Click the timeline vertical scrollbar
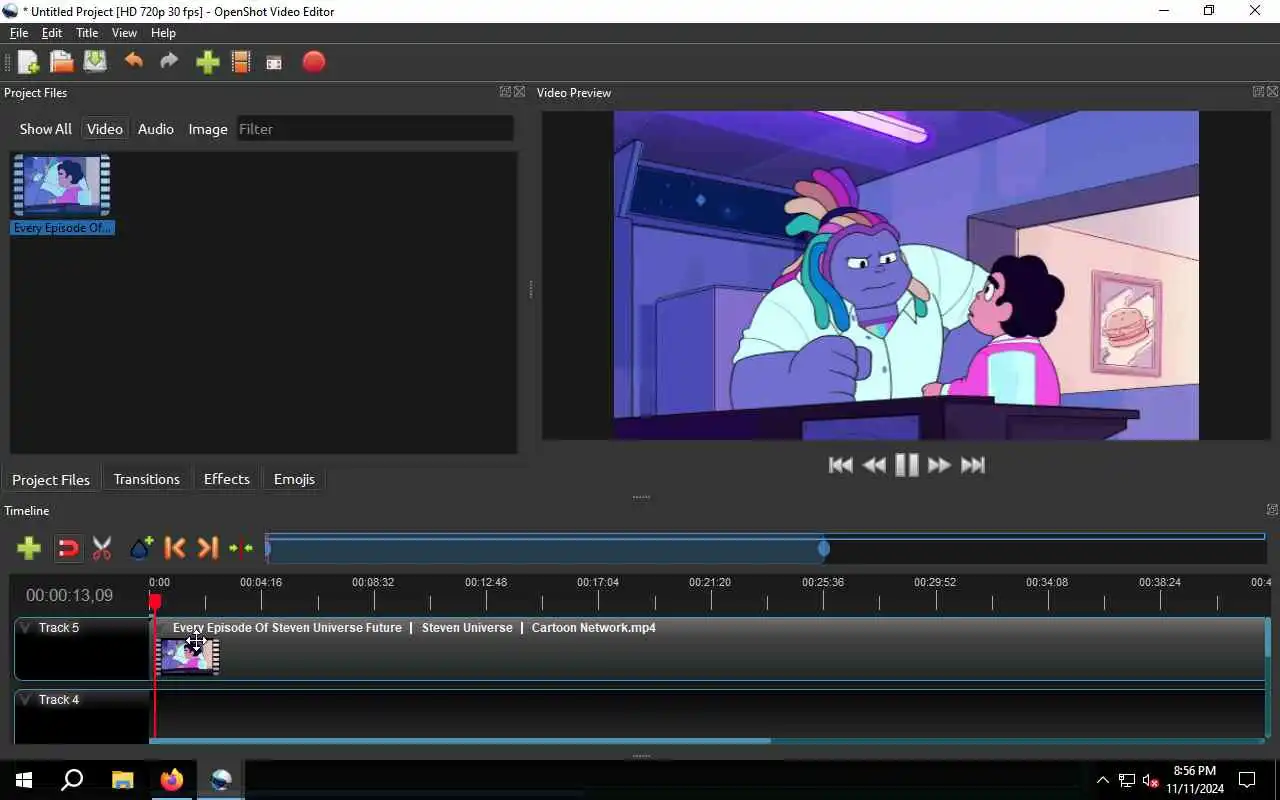This screenshot has width=1280, height=800. [x=1268, y=637]
